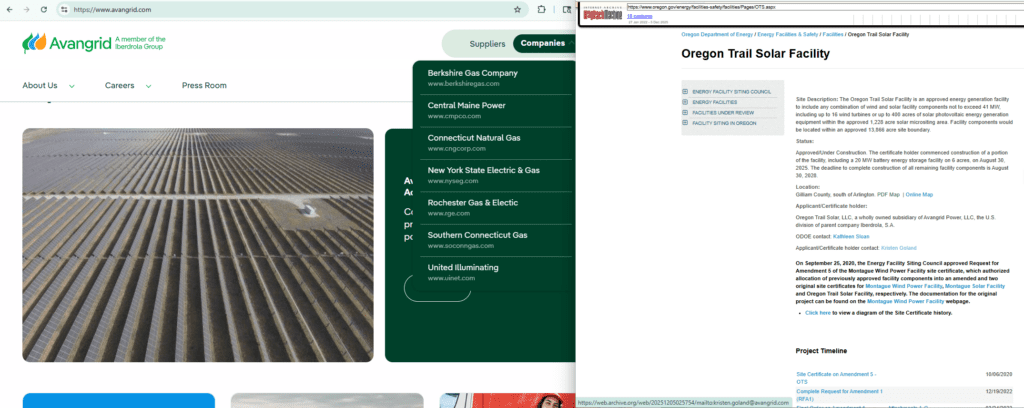The image size is (1024, 408).
Task: Bookmark this page with star icon
Action: [x=517, y=10]
